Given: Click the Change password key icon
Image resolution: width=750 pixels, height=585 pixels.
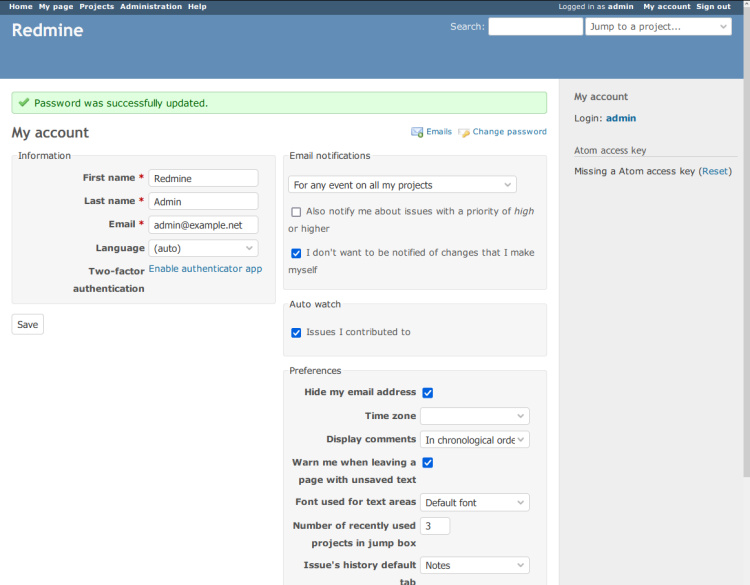Looking at the screenshot, I should (x=464, y=132).
